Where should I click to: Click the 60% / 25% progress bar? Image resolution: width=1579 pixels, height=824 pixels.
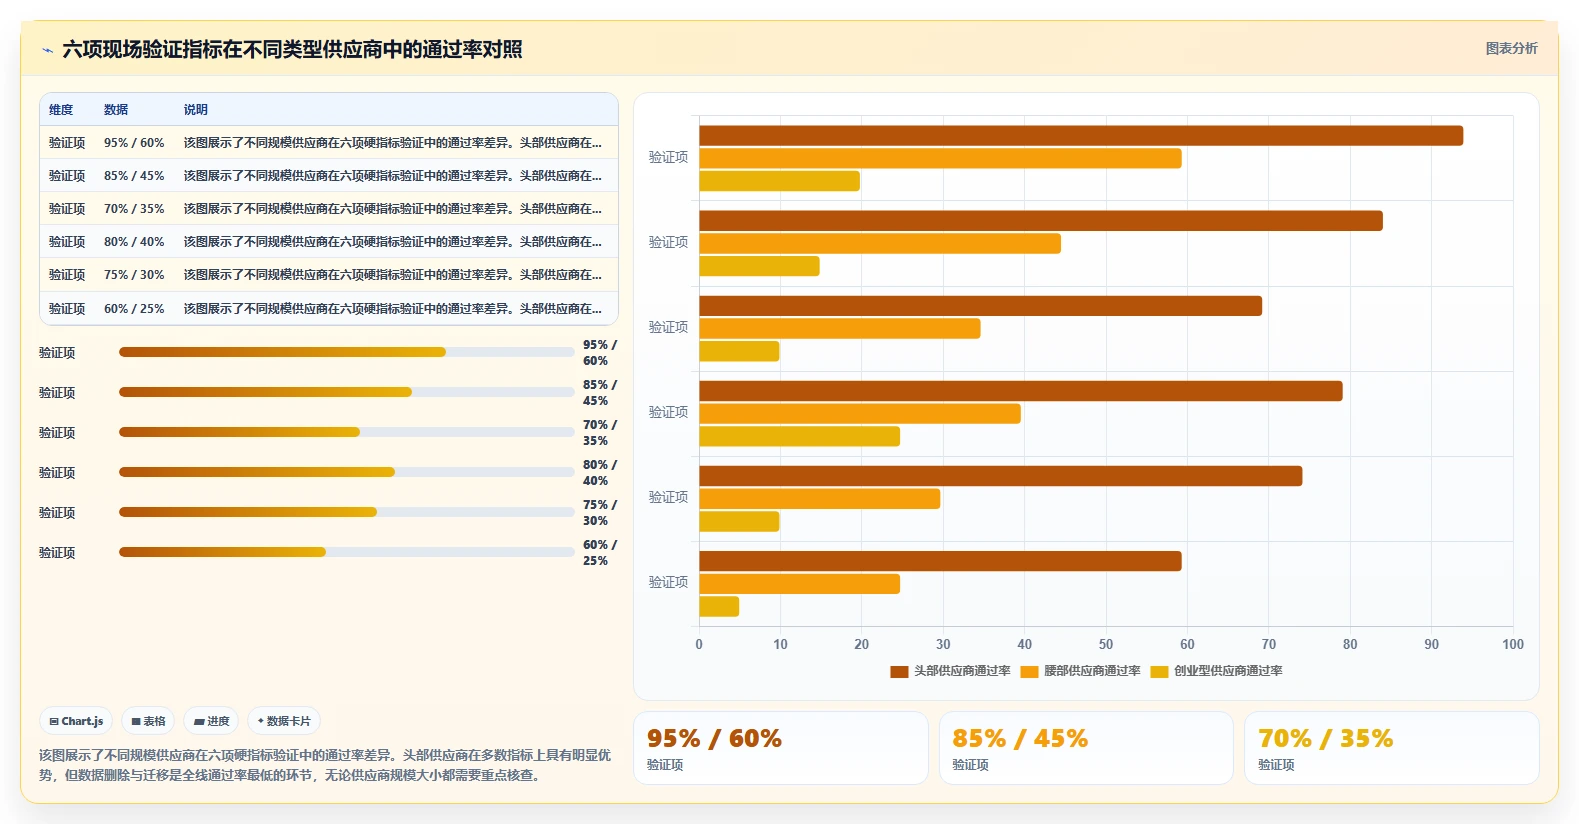346,552
